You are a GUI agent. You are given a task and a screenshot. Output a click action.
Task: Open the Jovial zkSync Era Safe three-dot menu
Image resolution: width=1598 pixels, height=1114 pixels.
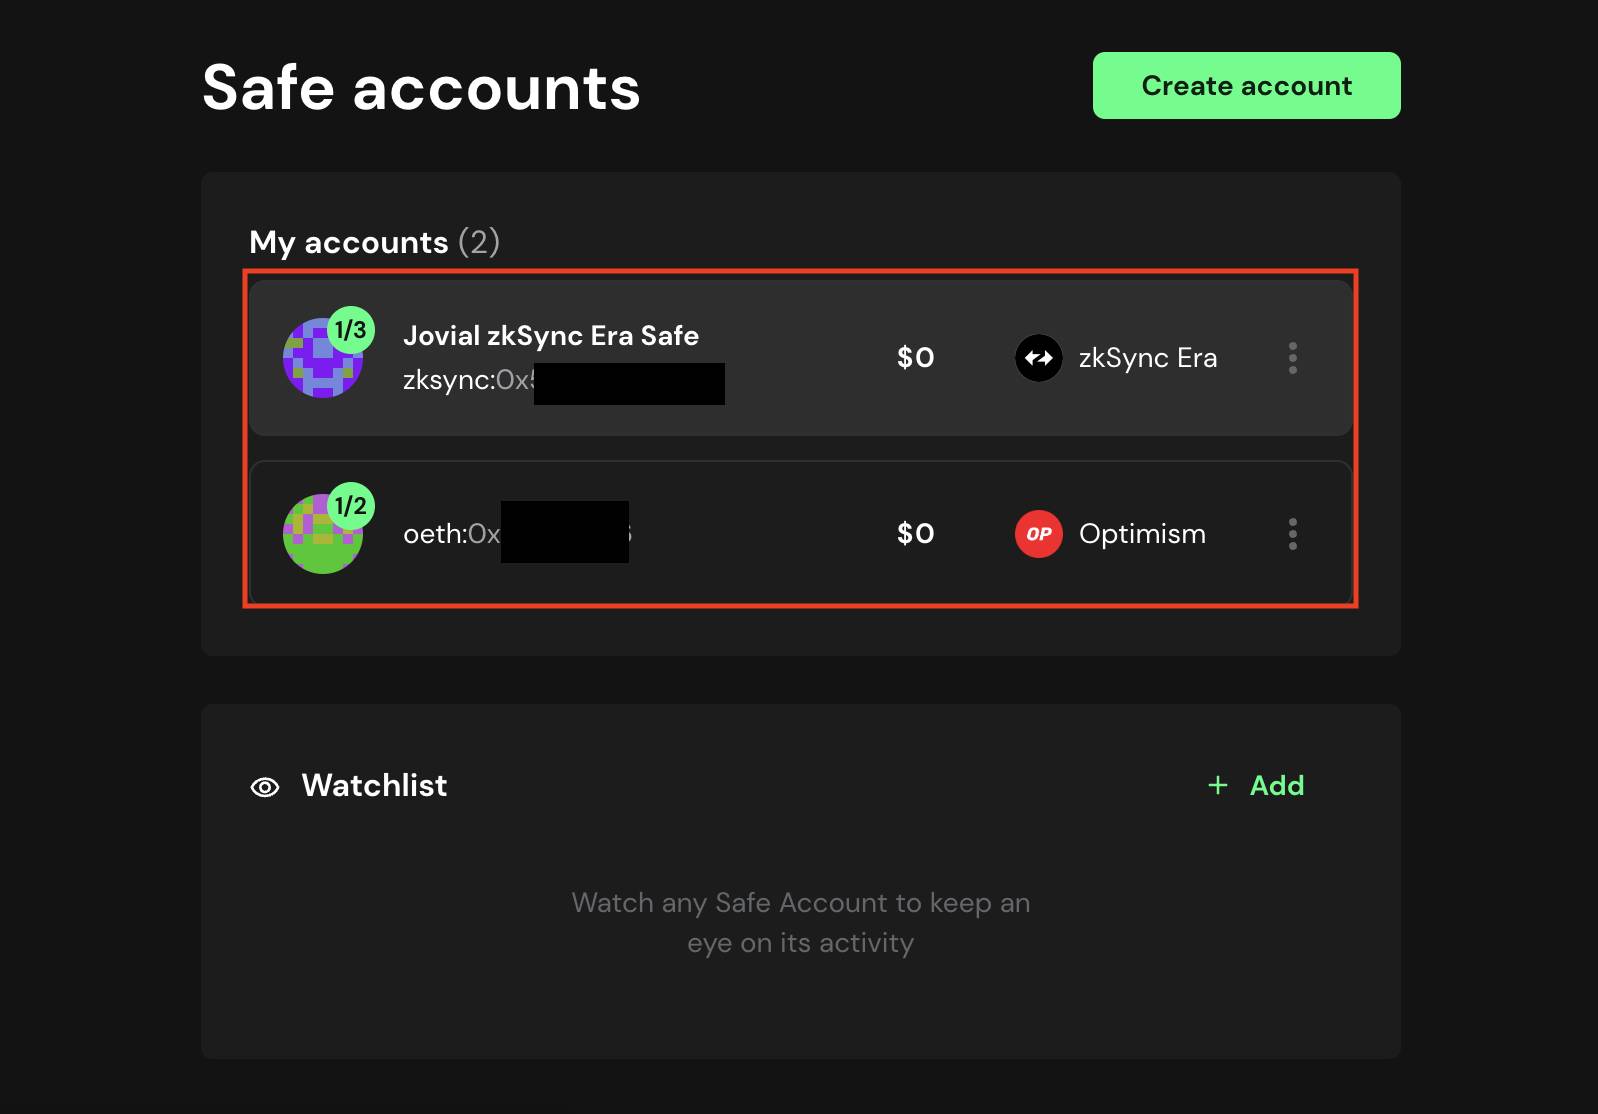click(1293, 358)
